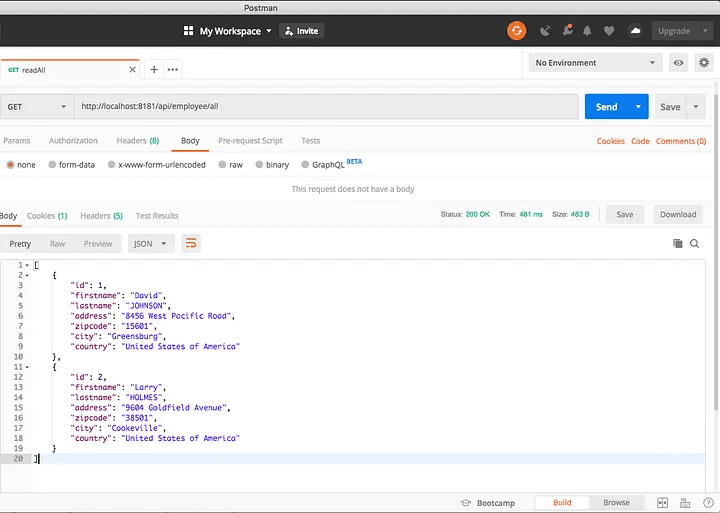
Task: Click the search response magnifier icon
Action: pyautogui.click(x=695, y=243)
